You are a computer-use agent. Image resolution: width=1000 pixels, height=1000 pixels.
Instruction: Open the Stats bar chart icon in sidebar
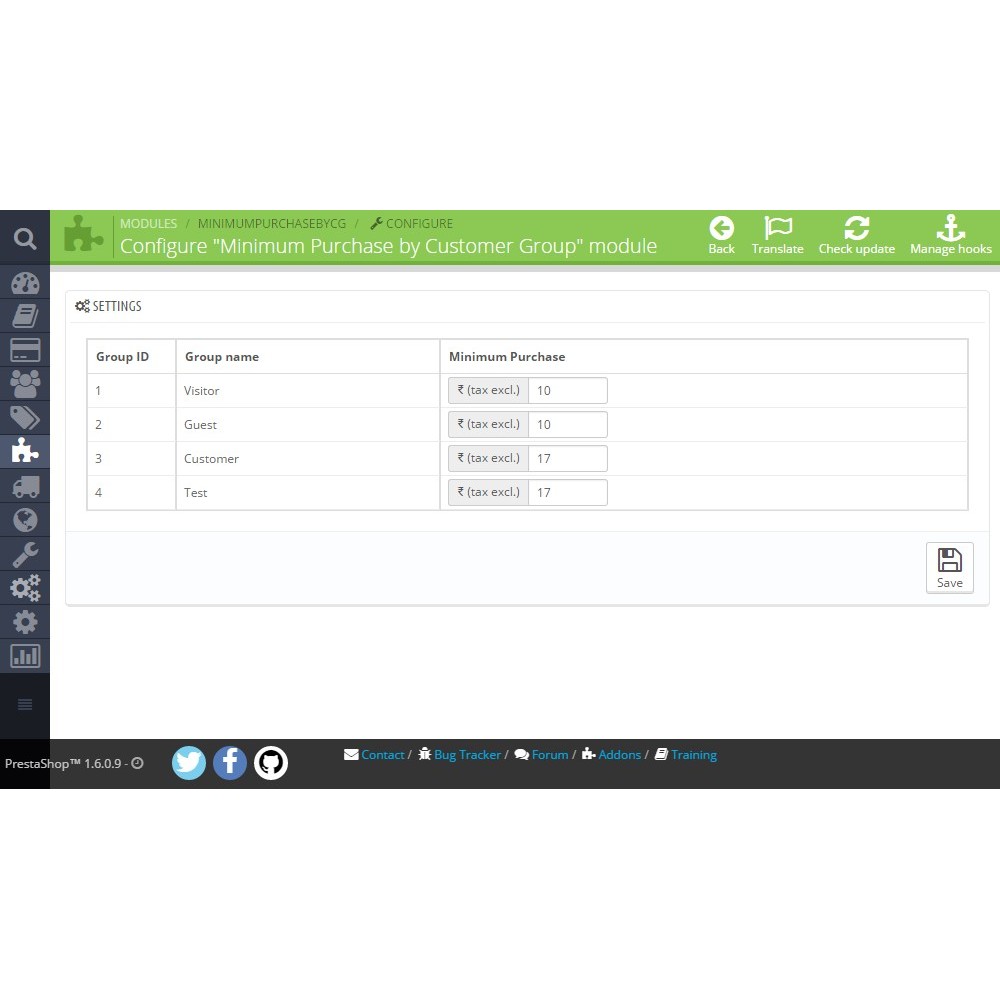(25, 656)
